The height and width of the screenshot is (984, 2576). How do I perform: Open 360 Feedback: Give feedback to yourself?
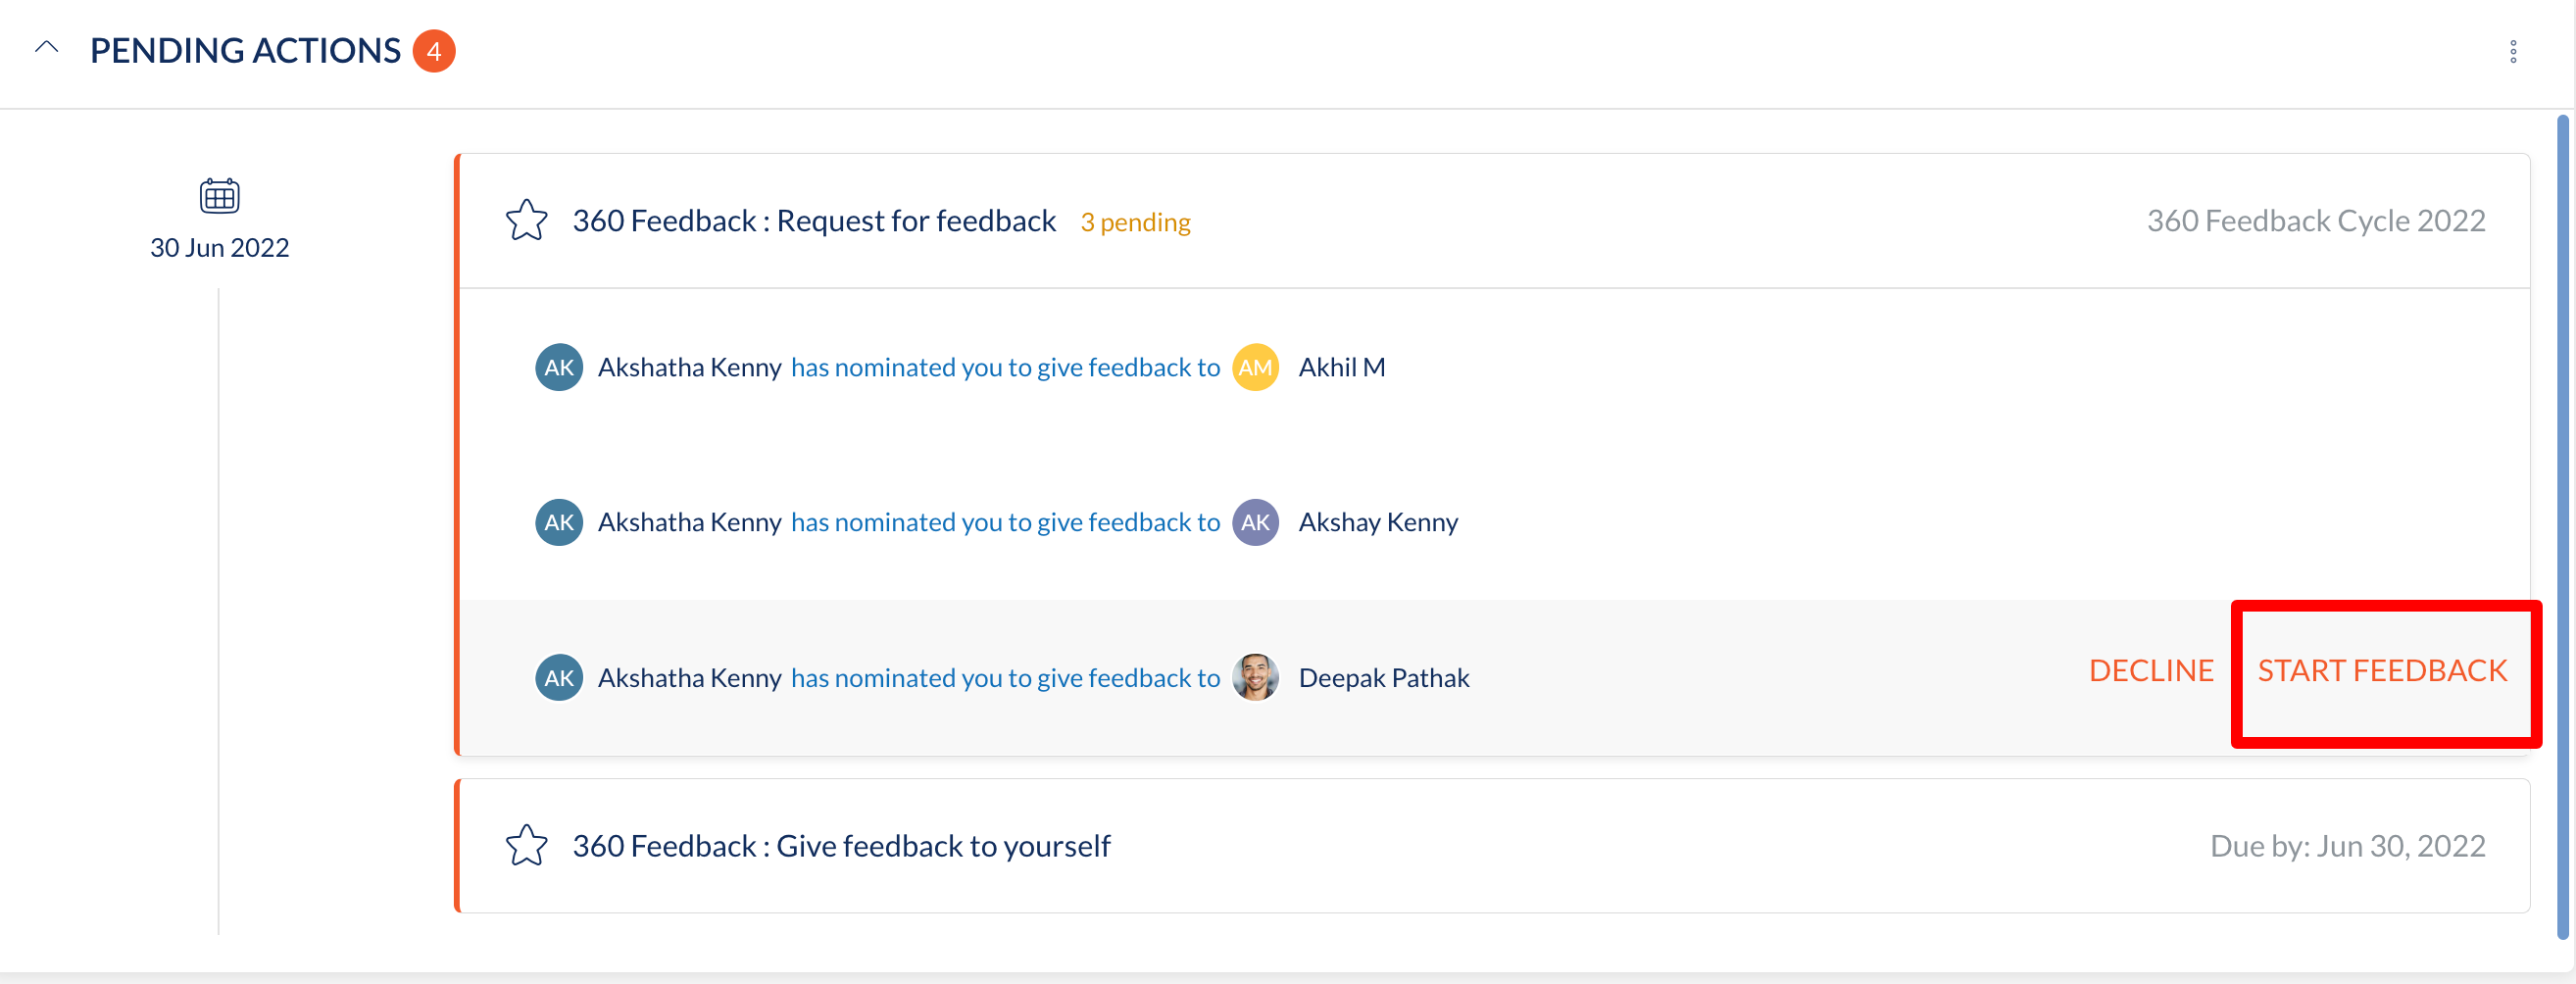[x=841, y=846]
